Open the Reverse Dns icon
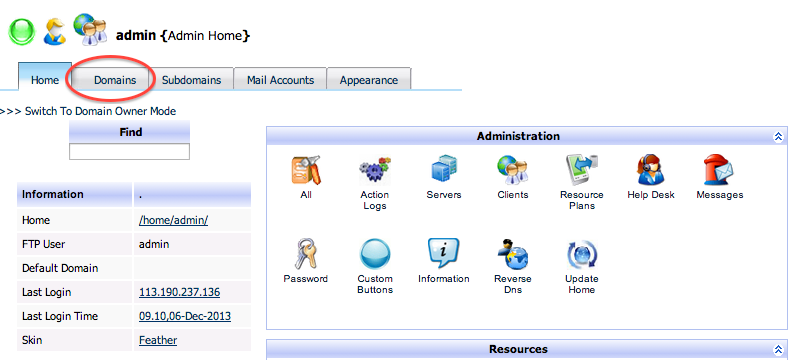Image resolution: width=807 pixels, height=360 pixels. (513, 254)
